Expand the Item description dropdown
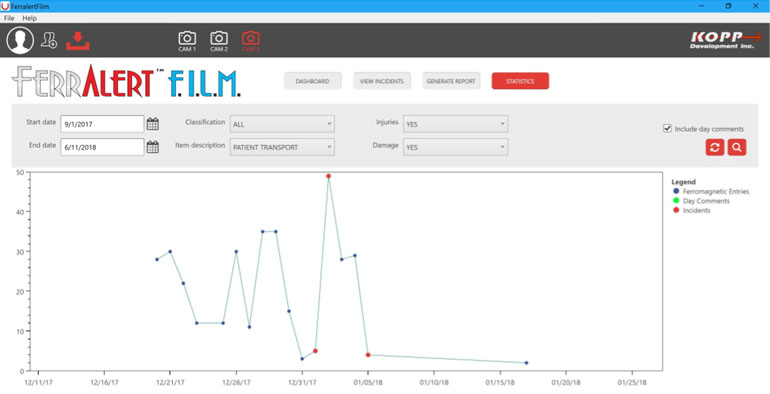The width and height of the screenshot is (770, 394). coord(282,147)
